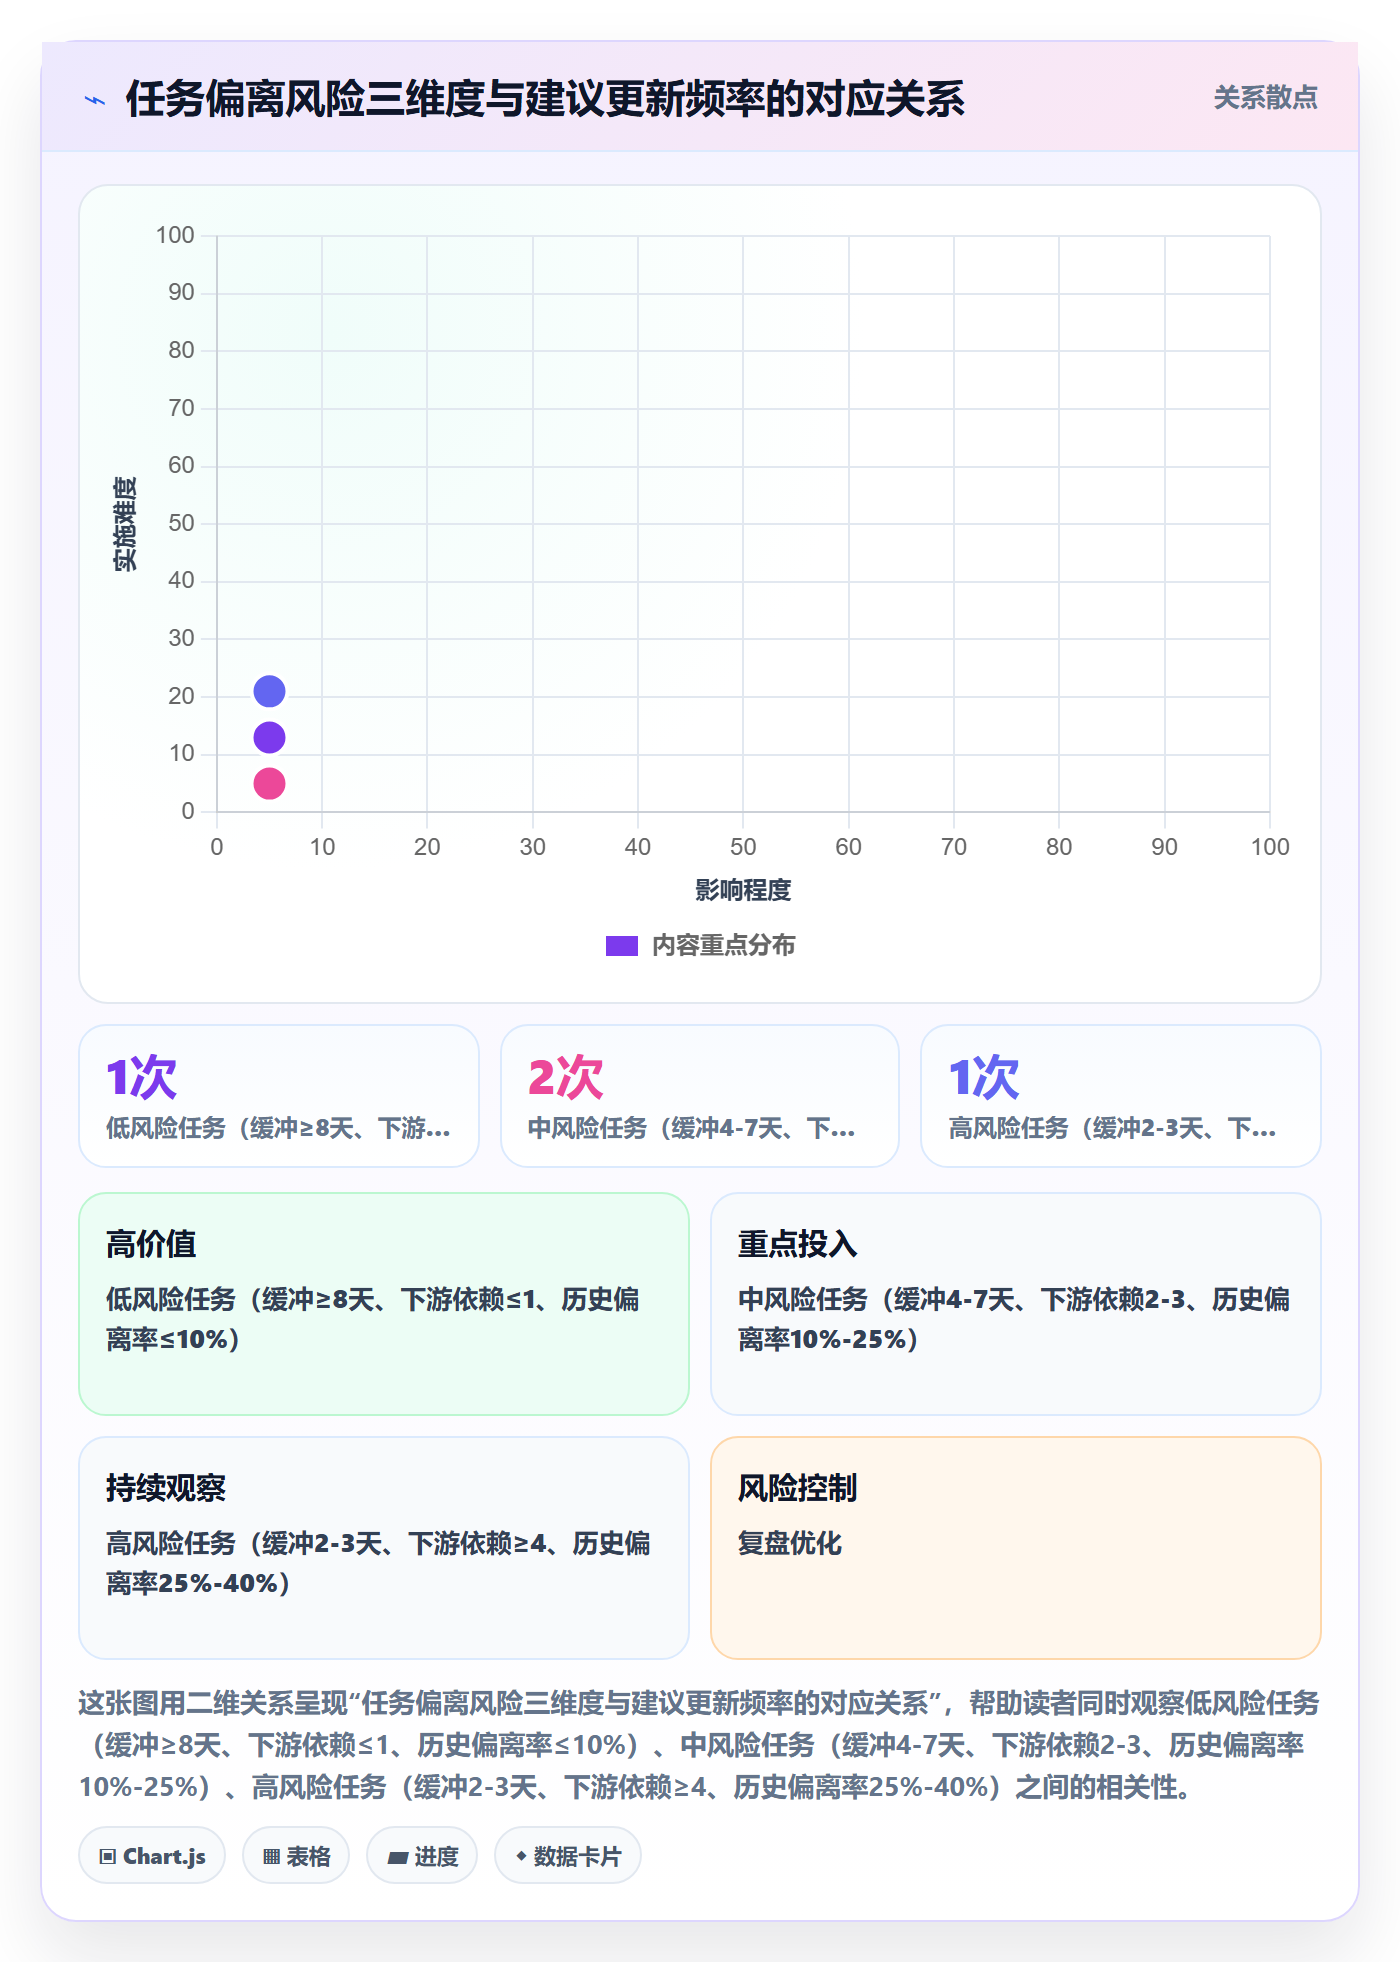This screenshot has height=1962, width=1400.
Task: Click the grid icon in the 表格 chip
Action: (271, 1857)
